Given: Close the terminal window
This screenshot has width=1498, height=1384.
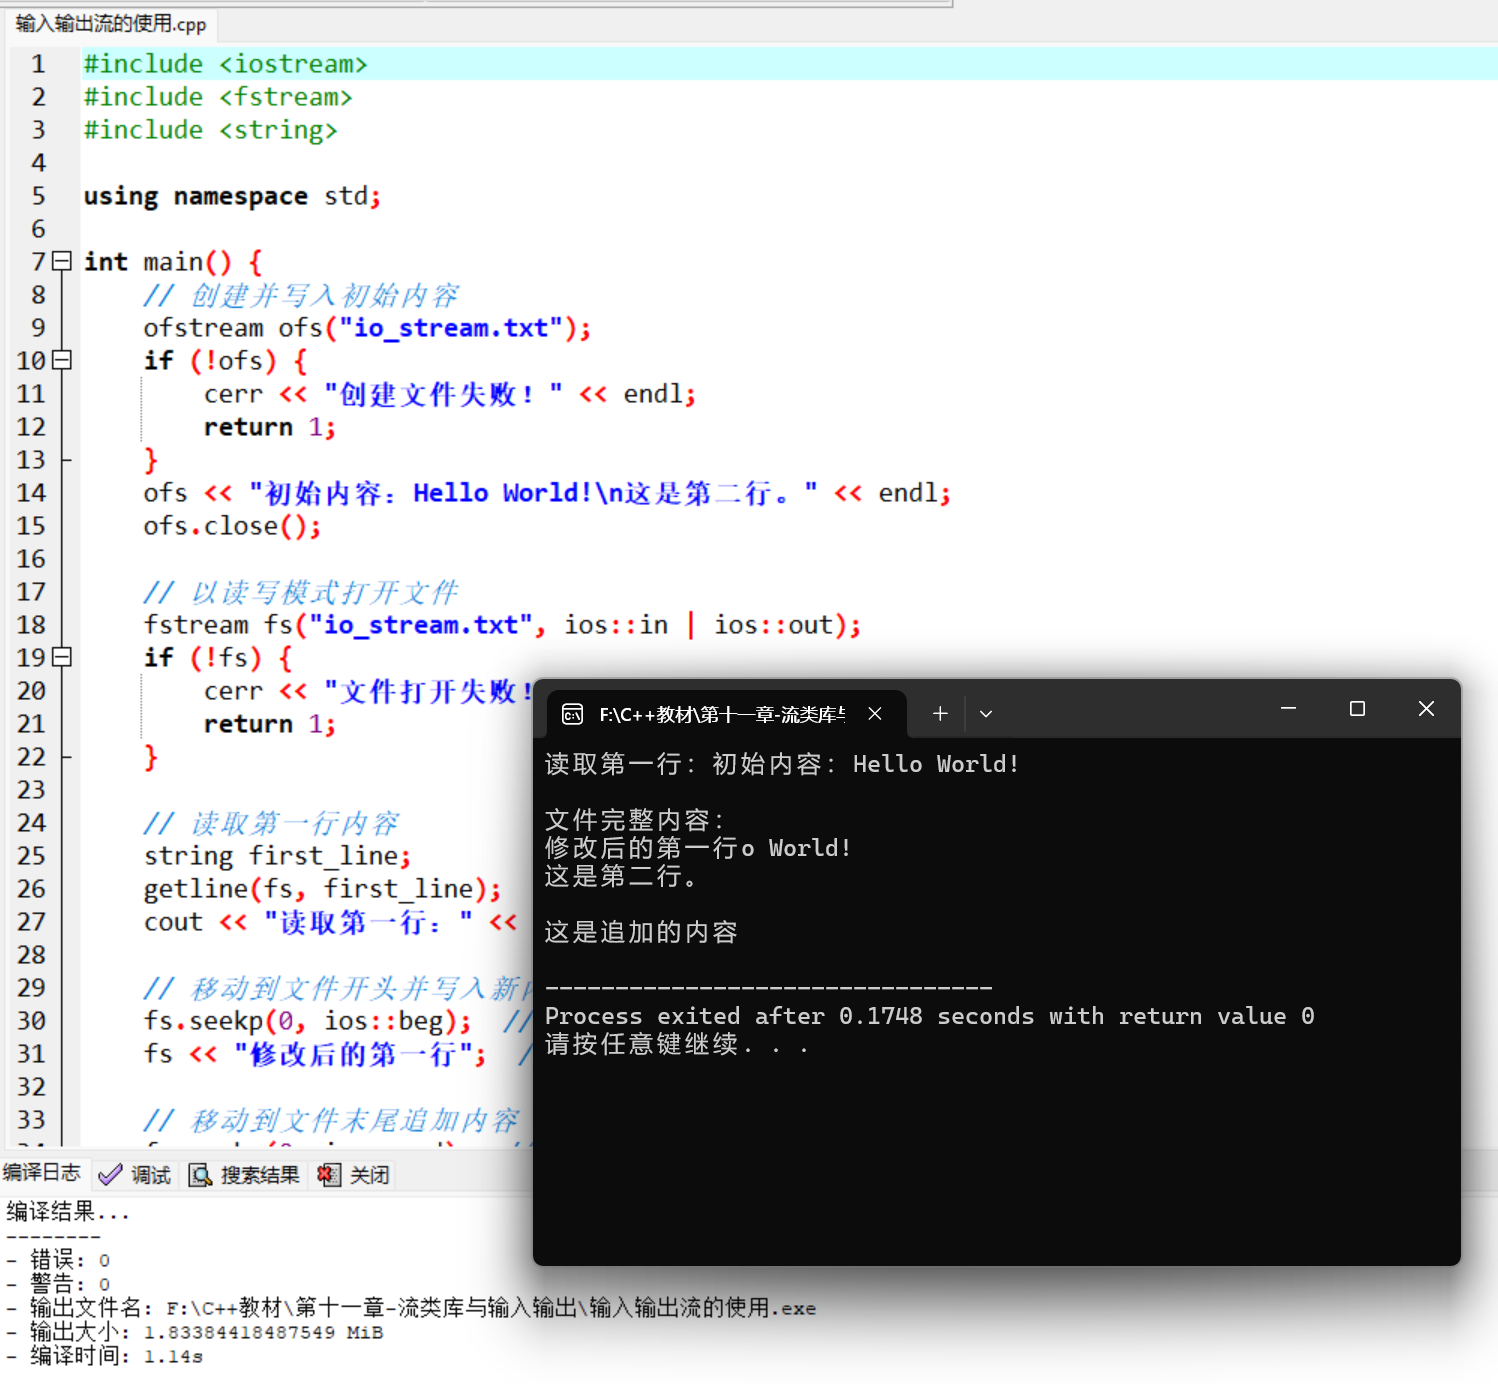Looking at the screenshot, I should click(x=1426, y=709).
